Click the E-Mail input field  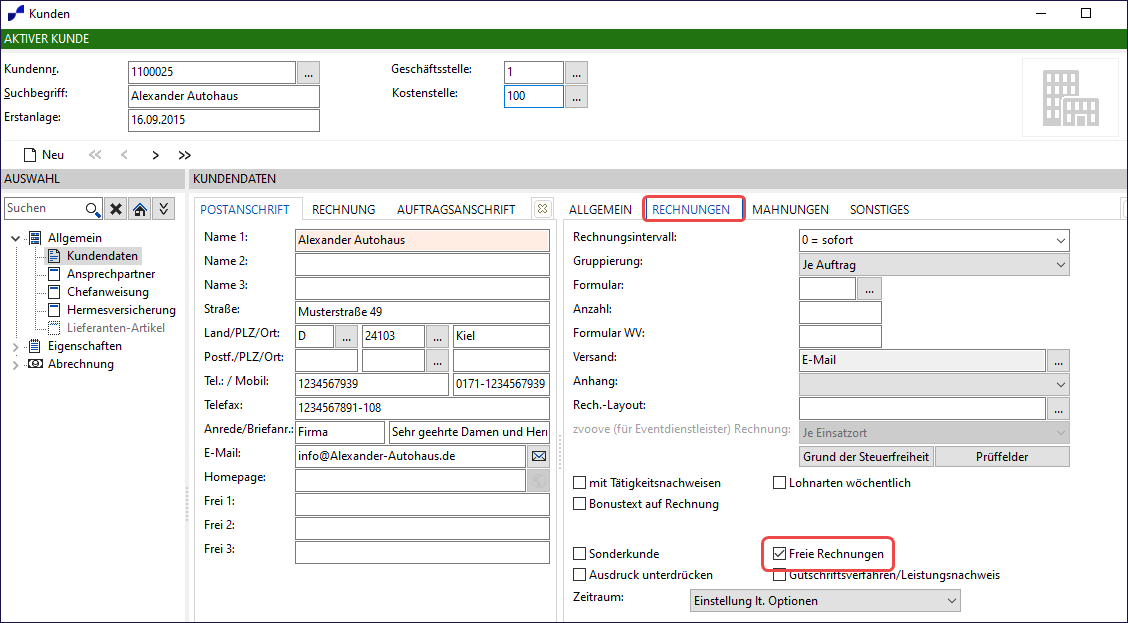point(410,456)
